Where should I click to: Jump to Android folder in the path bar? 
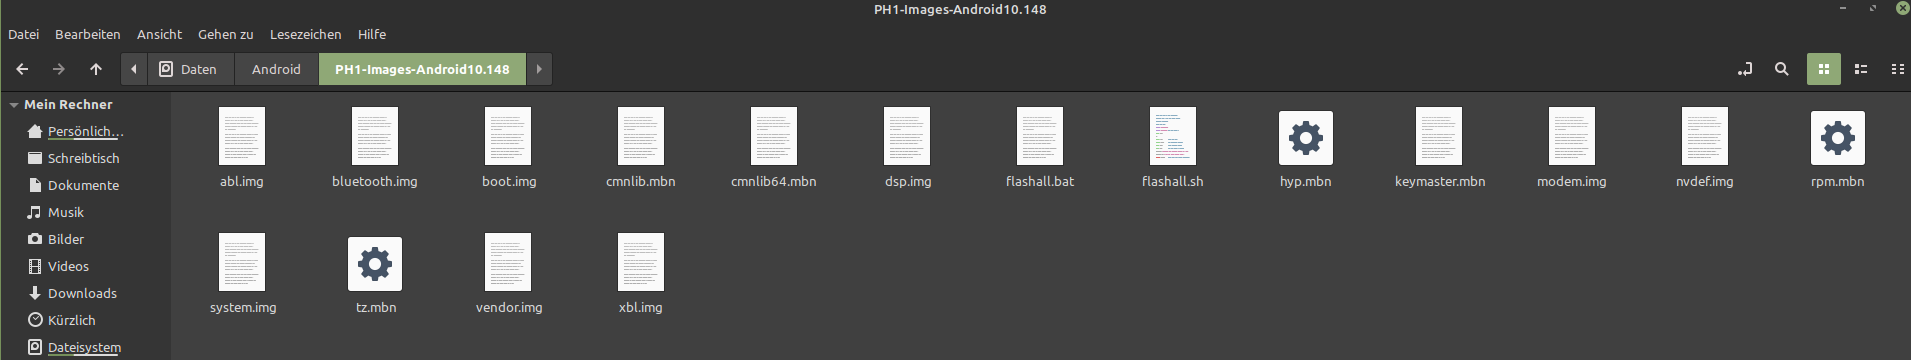coord(276,69)
